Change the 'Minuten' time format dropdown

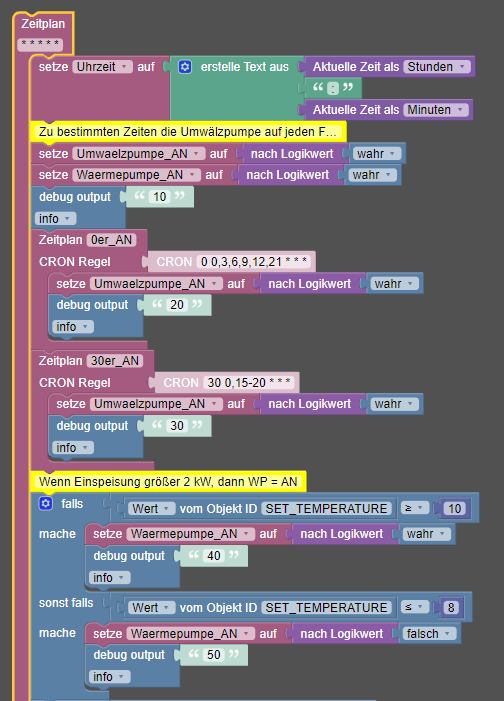click(x=435, y=110)
